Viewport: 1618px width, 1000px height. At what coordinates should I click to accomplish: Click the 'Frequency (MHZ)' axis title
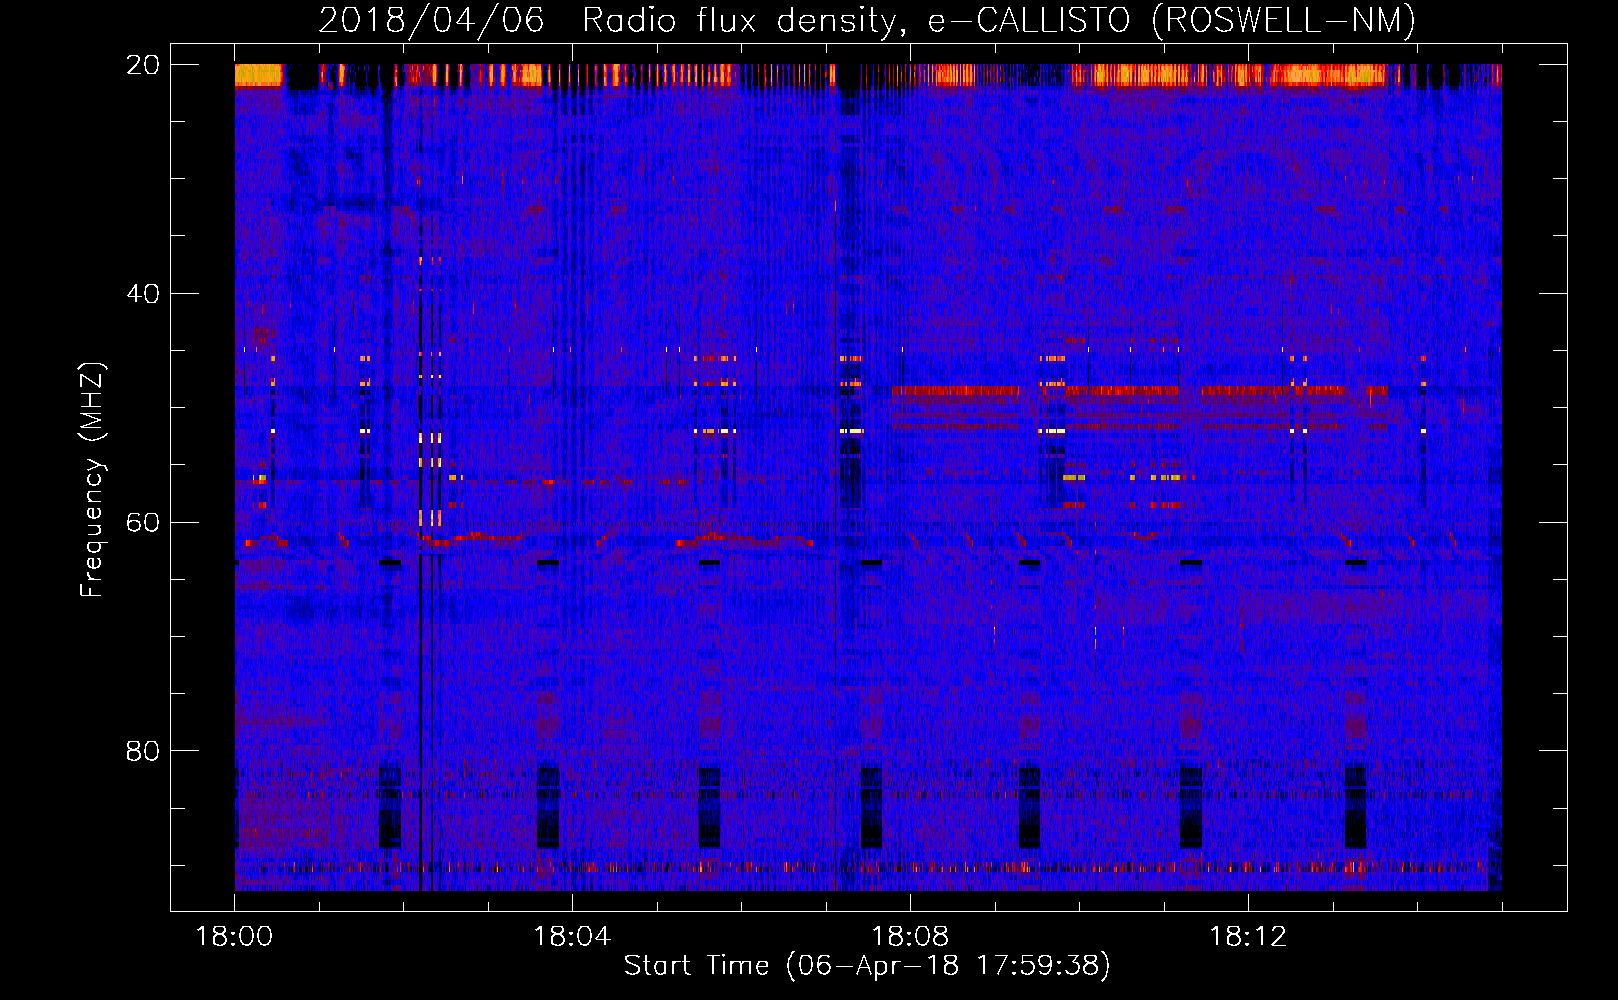[92, 479]
